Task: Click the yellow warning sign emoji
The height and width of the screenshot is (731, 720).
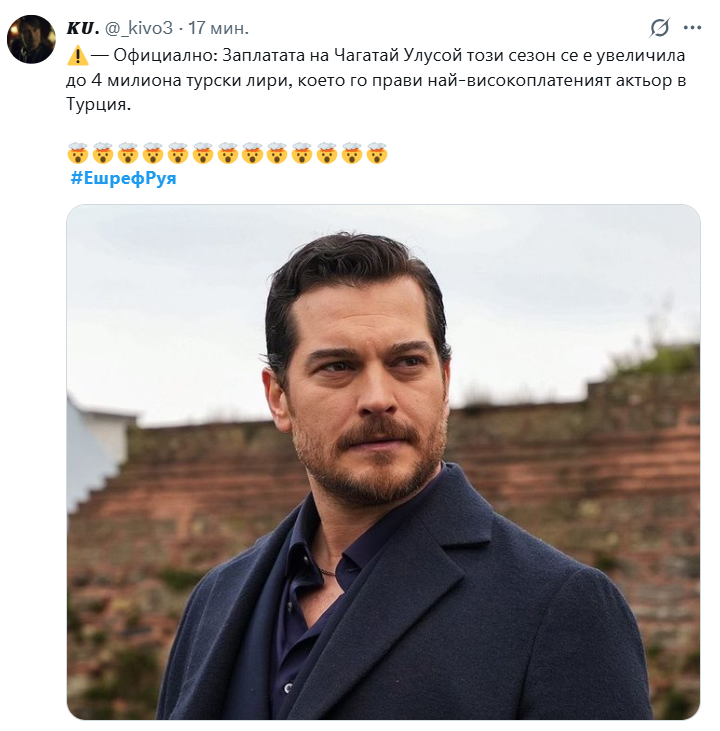Action: coord(77,57)
